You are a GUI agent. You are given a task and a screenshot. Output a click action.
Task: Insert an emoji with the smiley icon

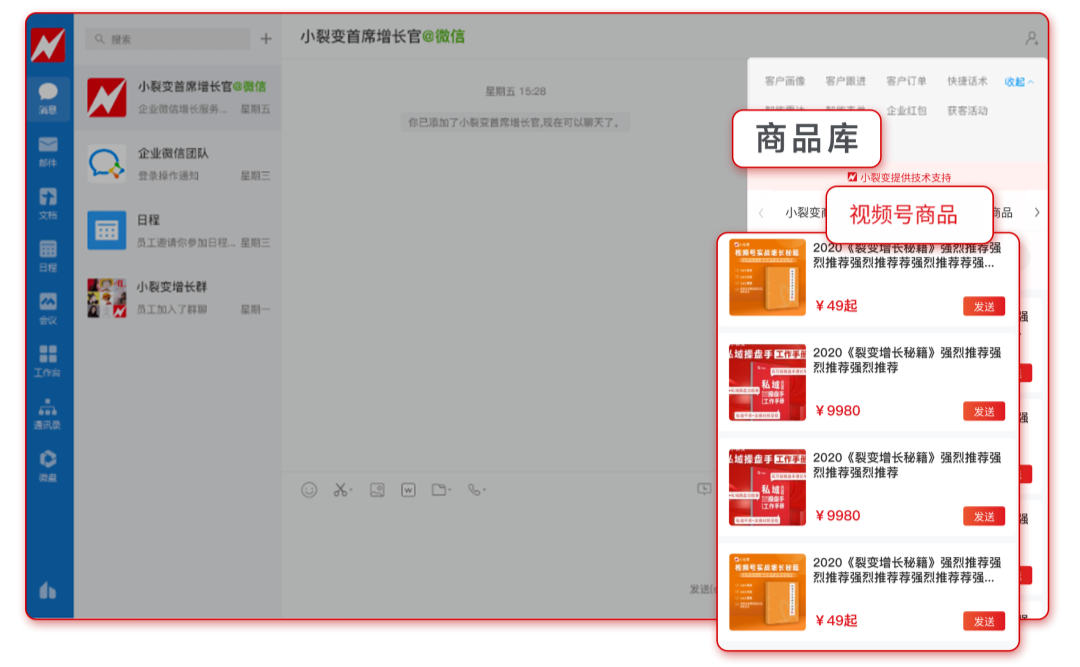pos(308,490)
